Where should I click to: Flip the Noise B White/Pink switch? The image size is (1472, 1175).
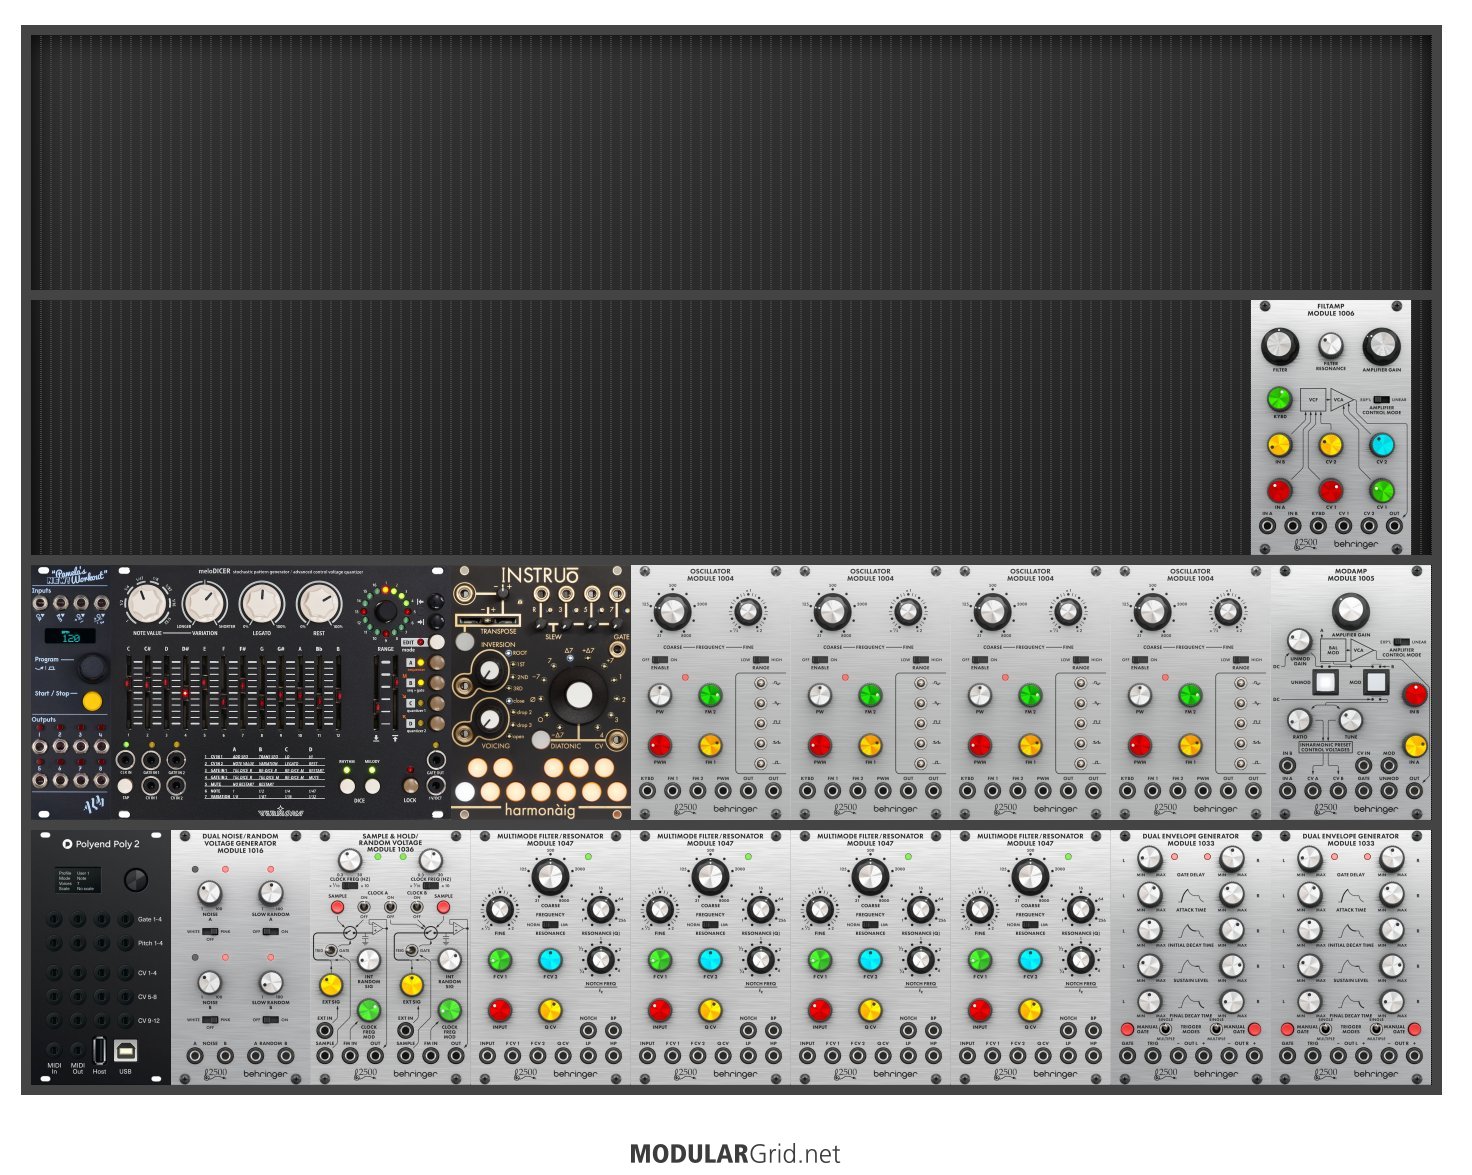tap(210, 1020)
